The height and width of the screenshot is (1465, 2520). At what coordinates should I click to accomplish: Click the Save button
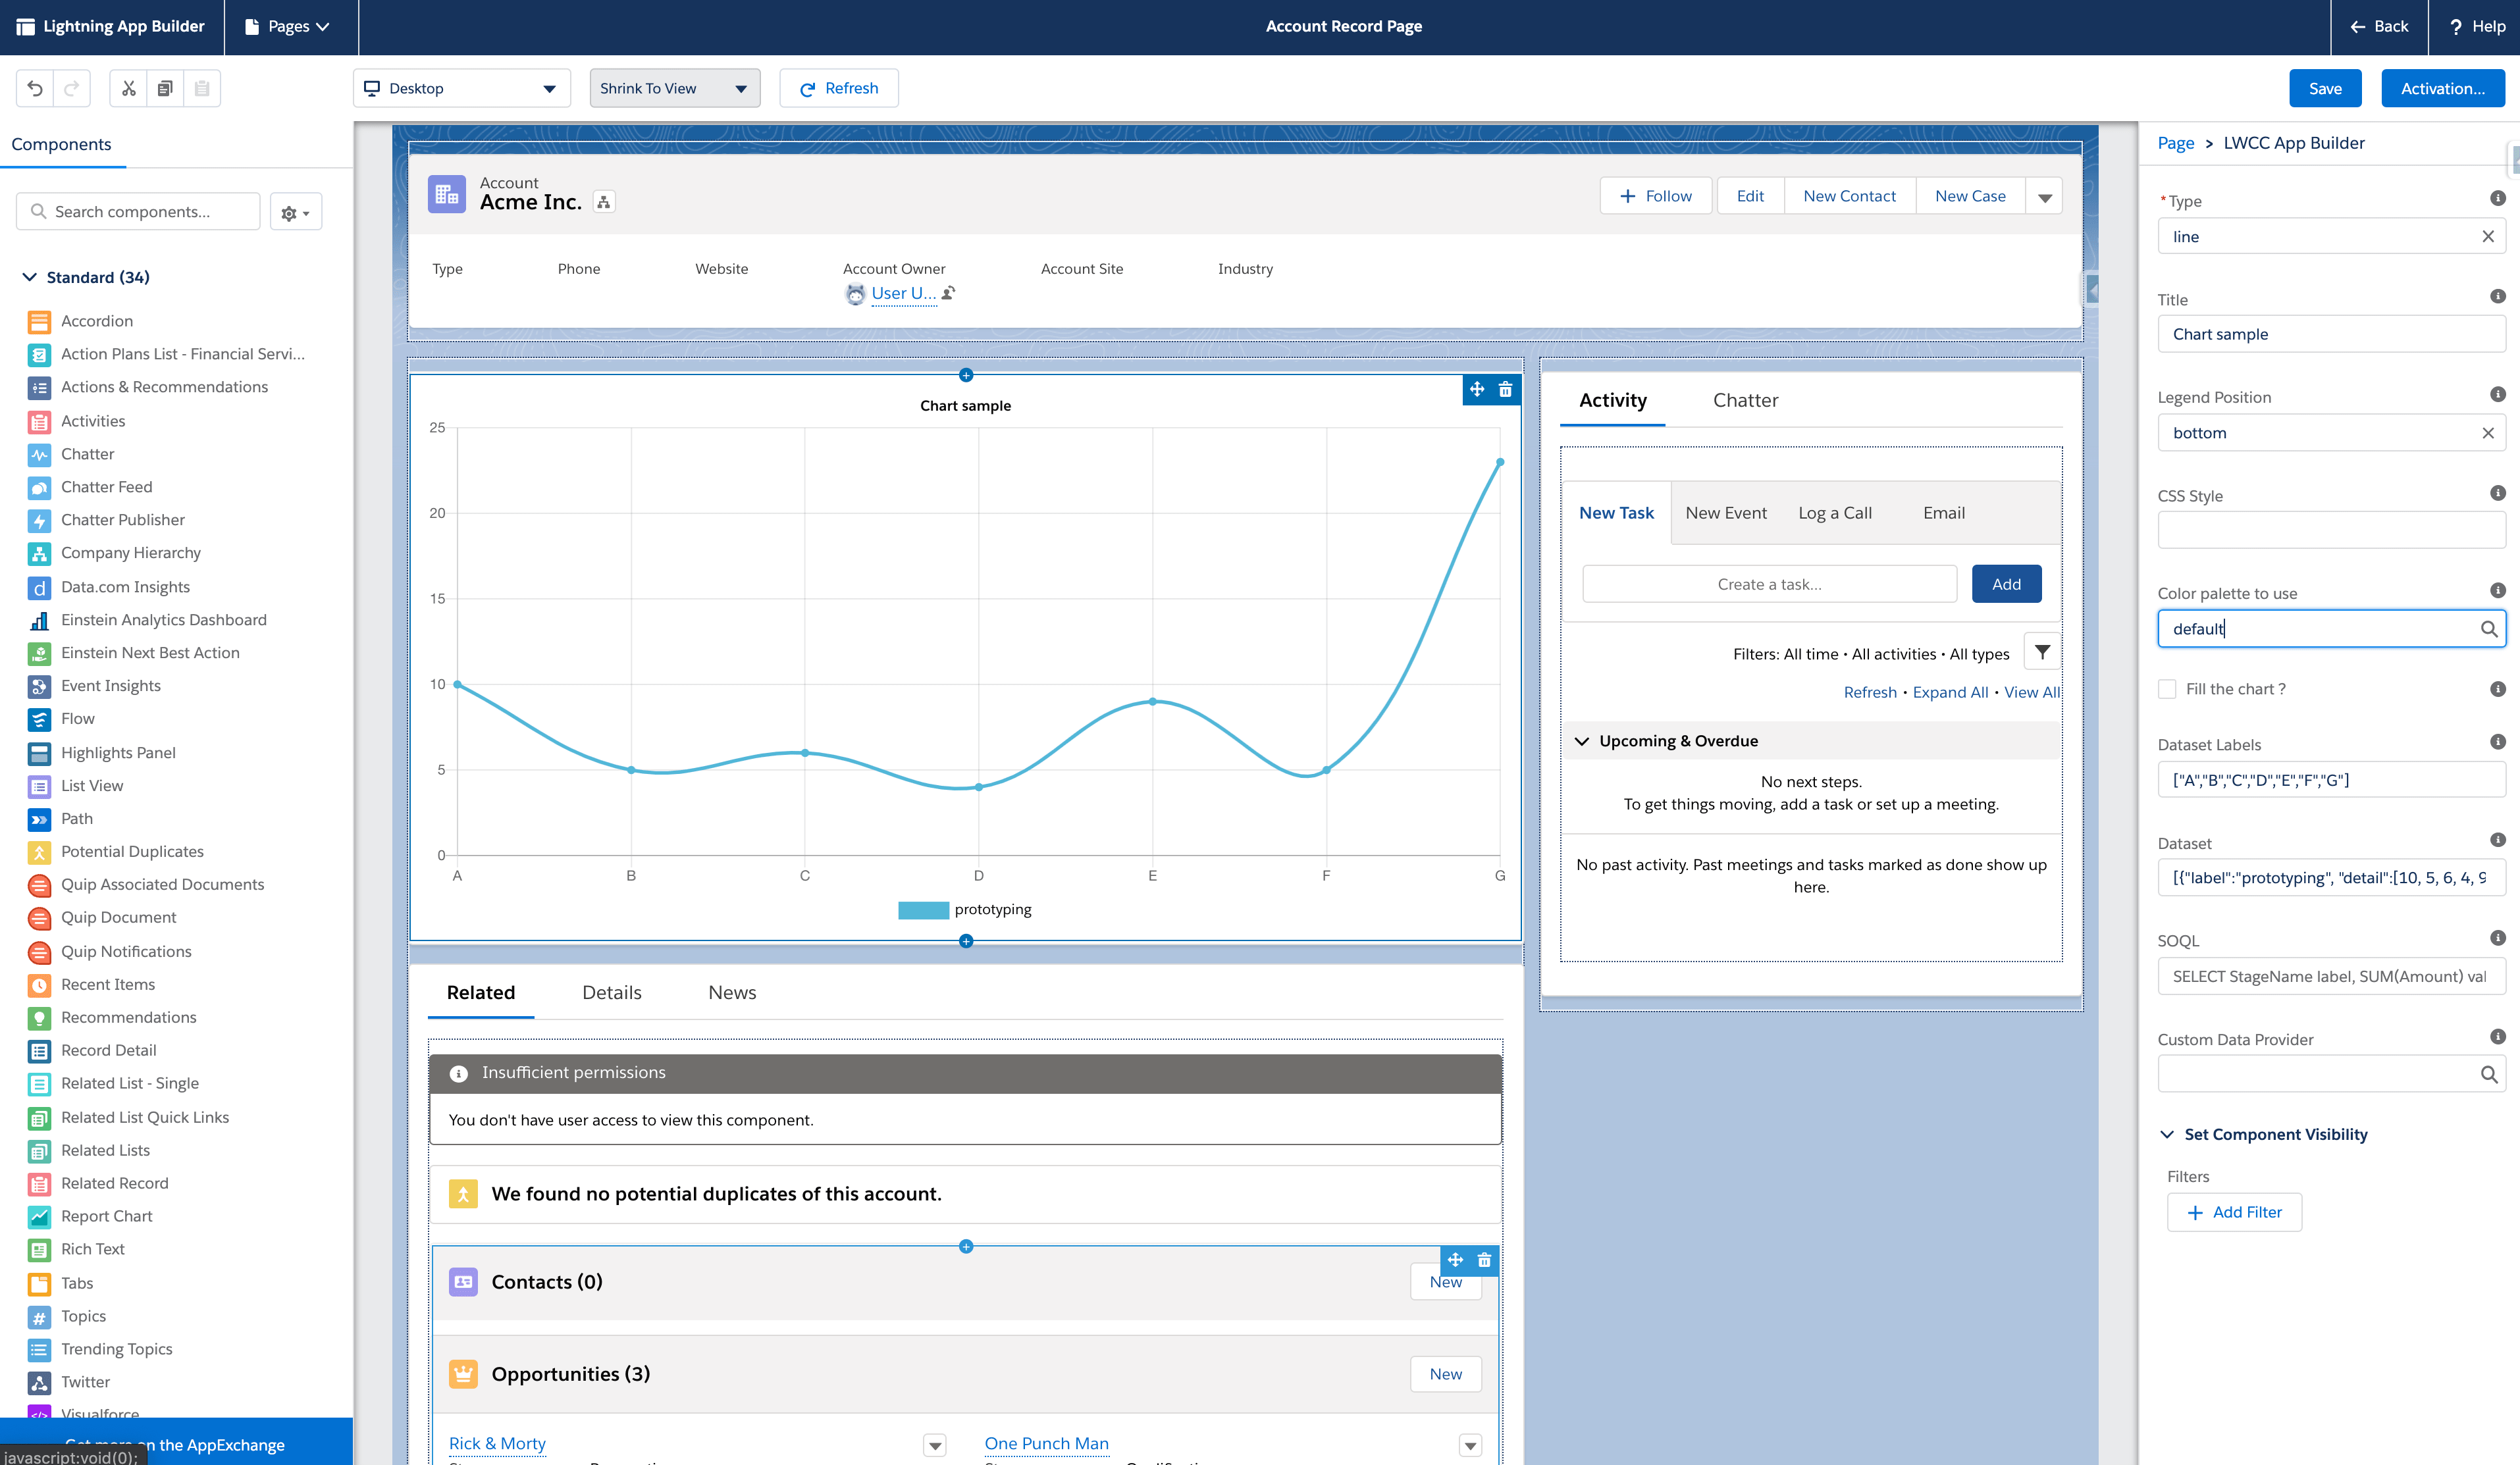point(2324,88)
